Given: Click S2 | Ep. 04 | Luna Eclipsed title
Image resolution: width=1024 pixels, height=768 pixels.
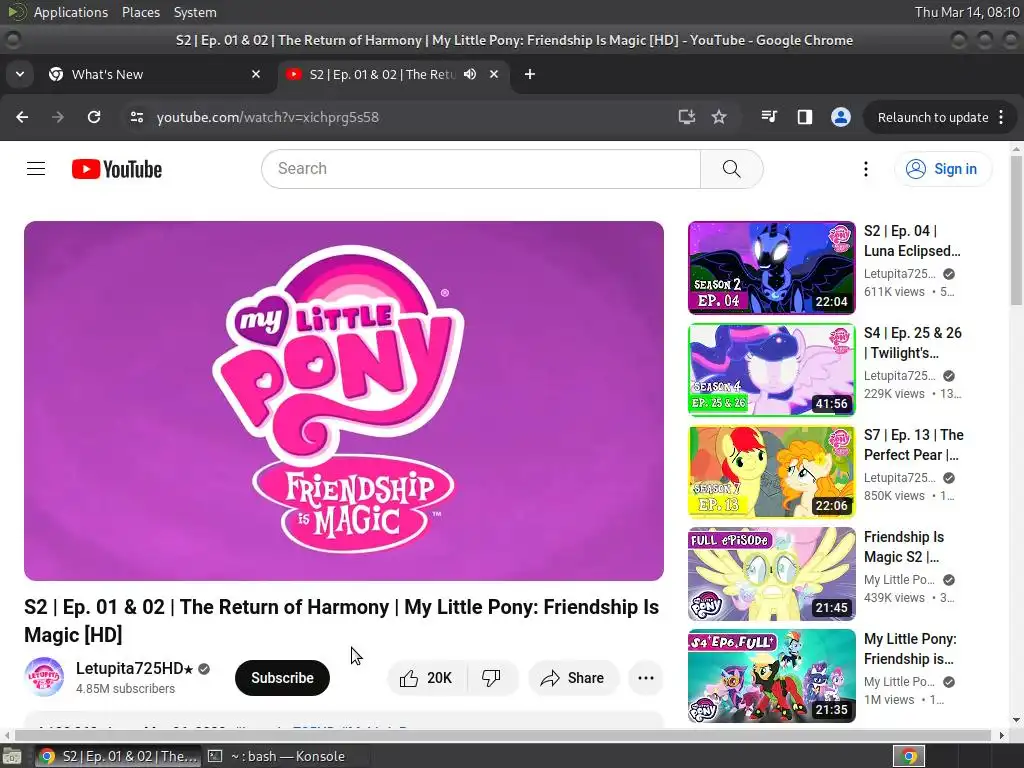Looking at the screenshot, I should (912, 241).
